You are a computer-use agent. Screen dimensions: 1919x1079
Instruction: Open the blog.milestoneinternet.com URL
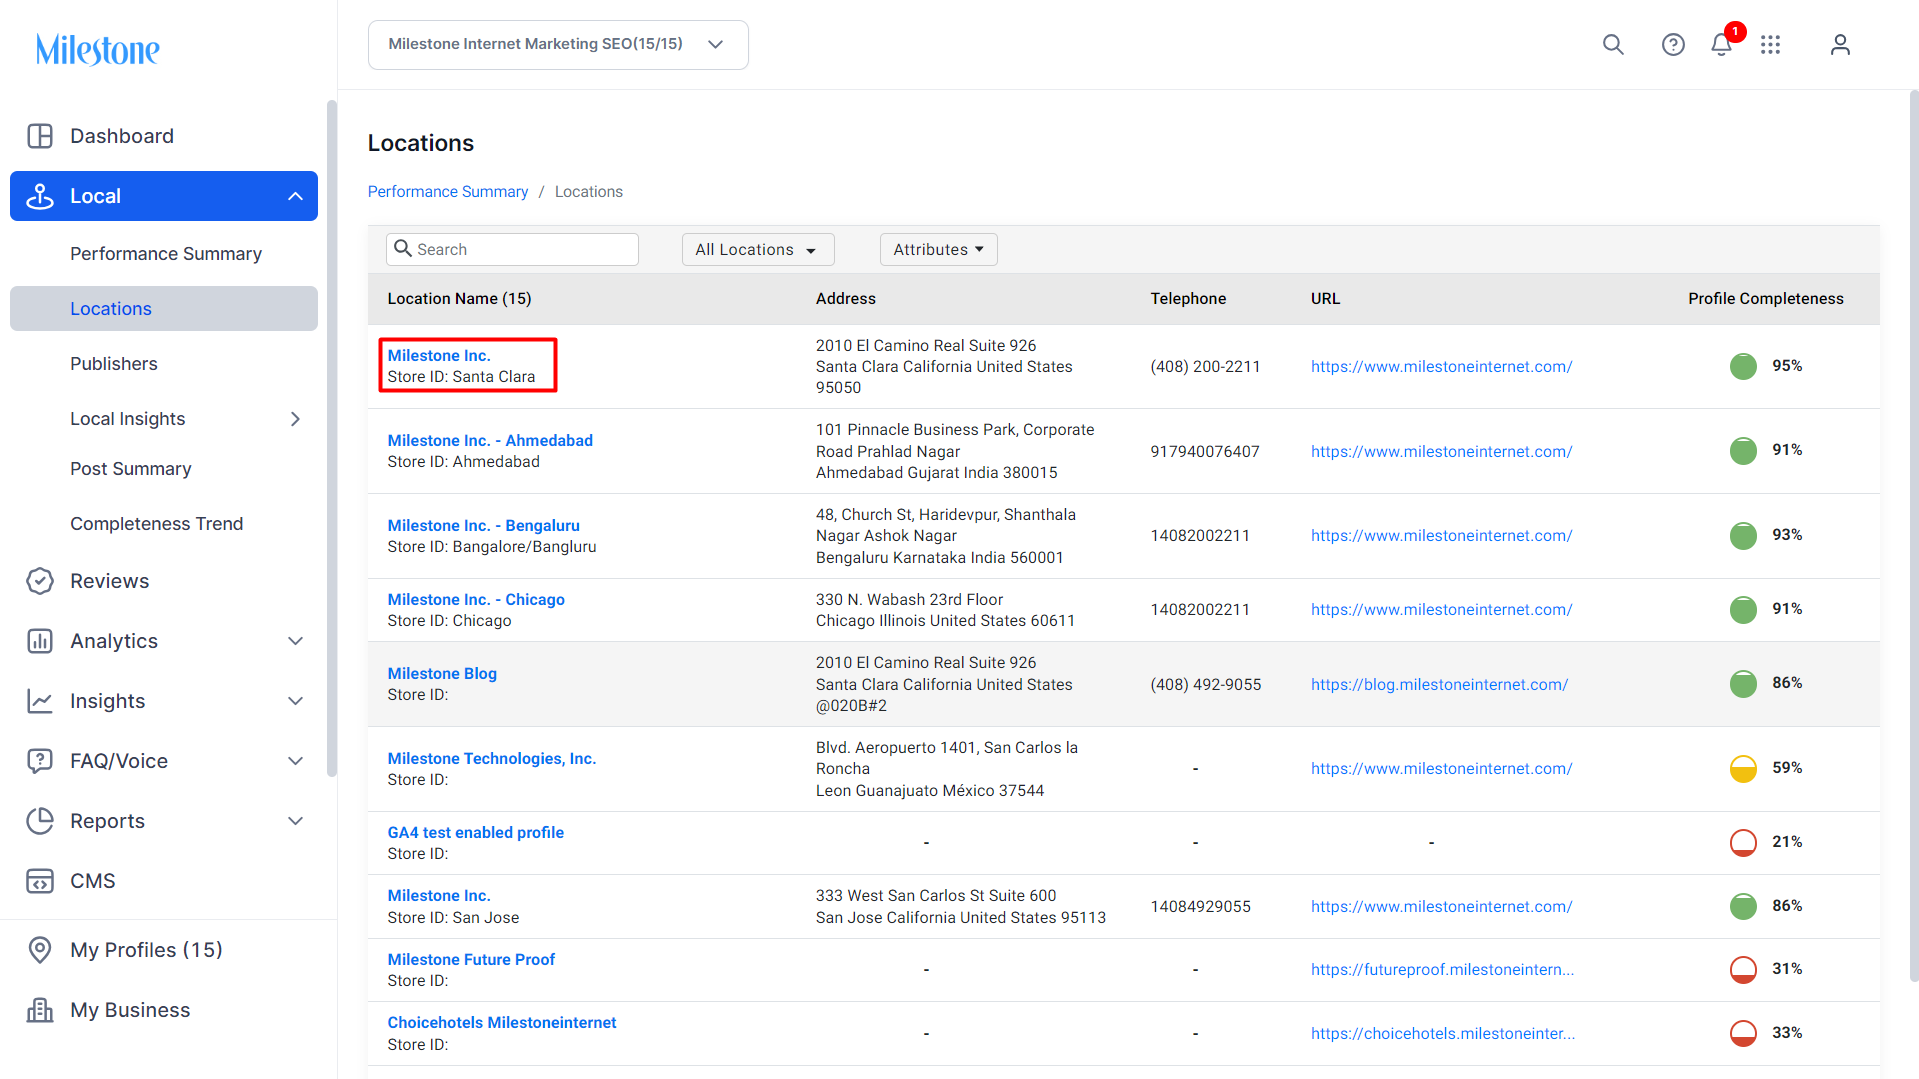1439,684
